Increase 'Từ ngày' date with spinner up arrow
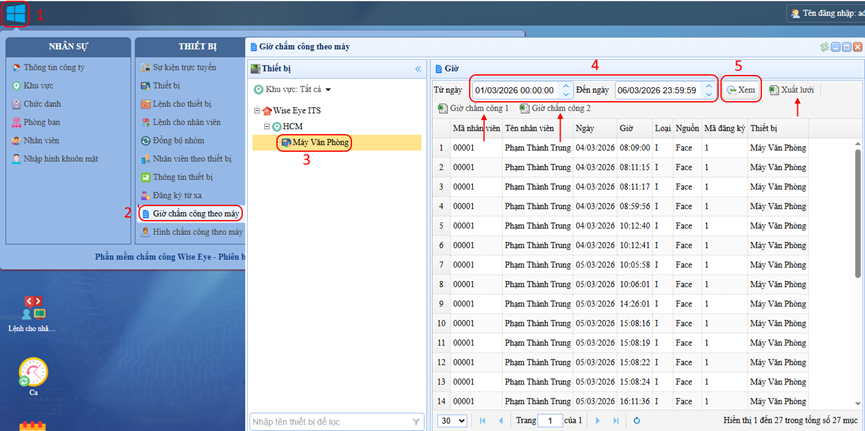The height and width of the screenshot is (431, 865). tap(566, 86)
